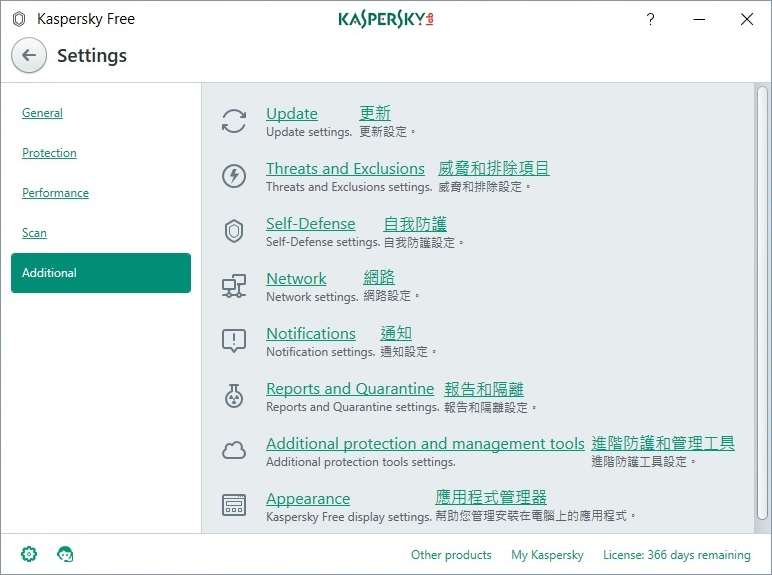Image resolution: width=772 pixels, height=575 pixels.
Task: Open help with the question mark icon
Action: tap(650, 19)
